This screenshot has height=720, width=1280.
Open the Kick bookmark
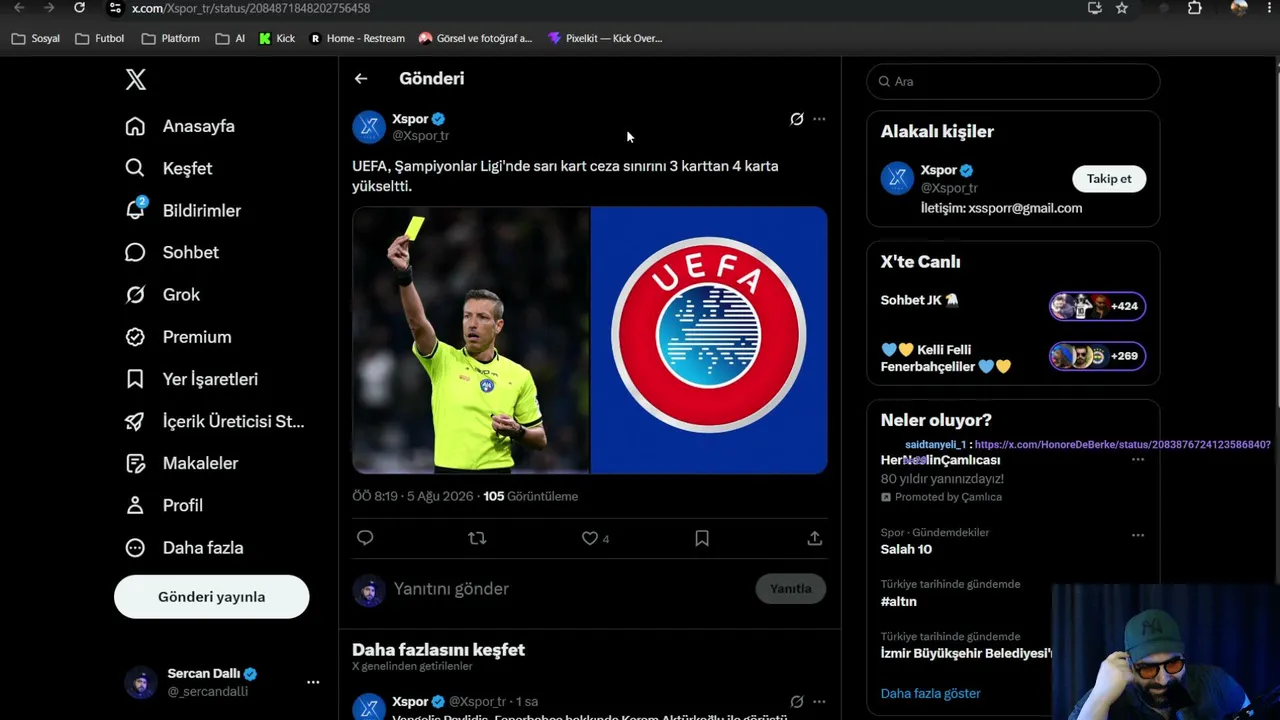click(277, 39)
